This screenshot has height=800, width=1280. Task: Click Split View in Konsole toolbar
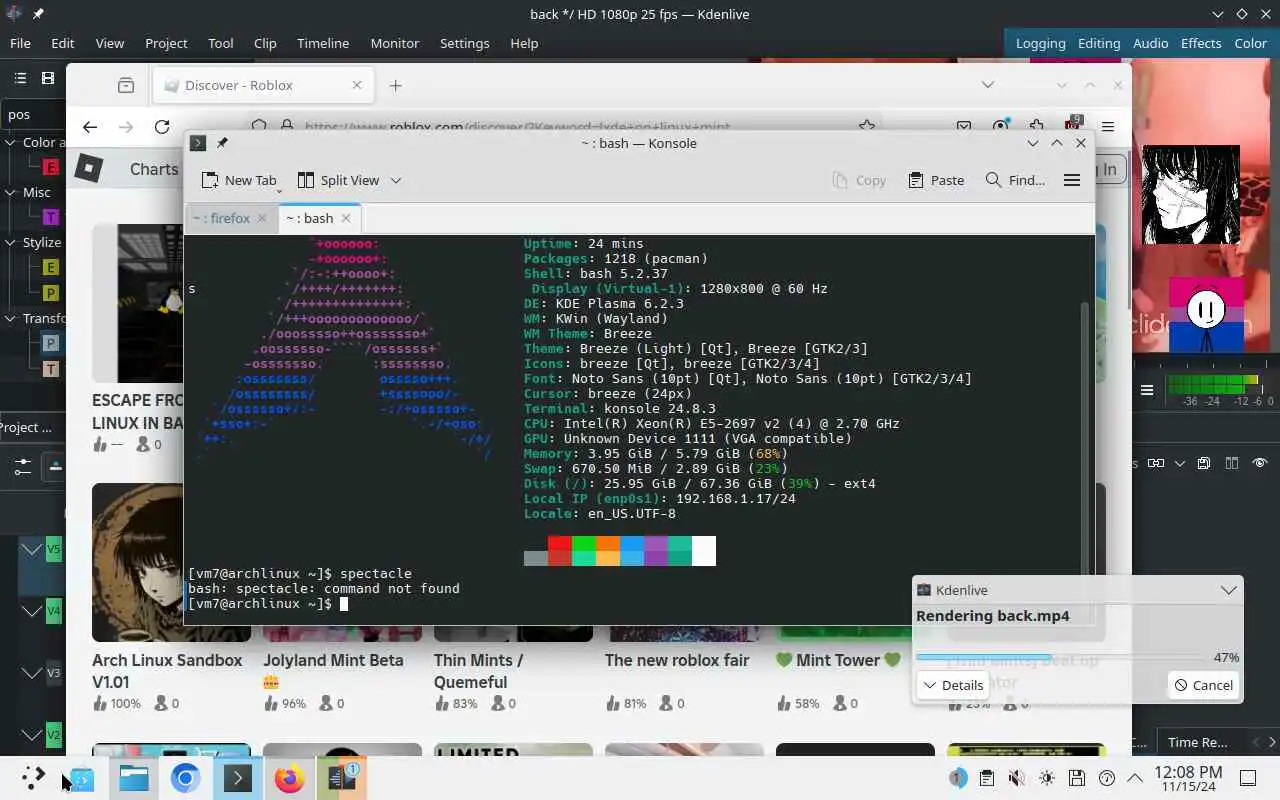click(x=339, y=180)
